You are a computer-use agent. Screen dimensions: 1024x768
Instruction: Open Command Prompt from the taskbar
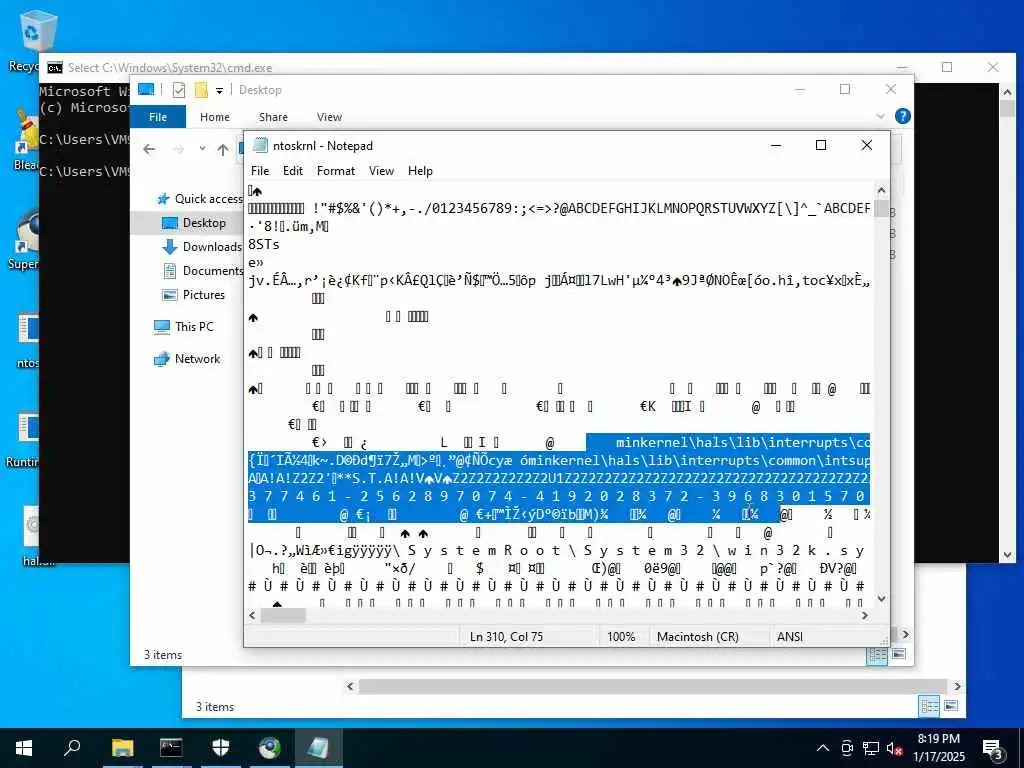[x=171, y=748]
